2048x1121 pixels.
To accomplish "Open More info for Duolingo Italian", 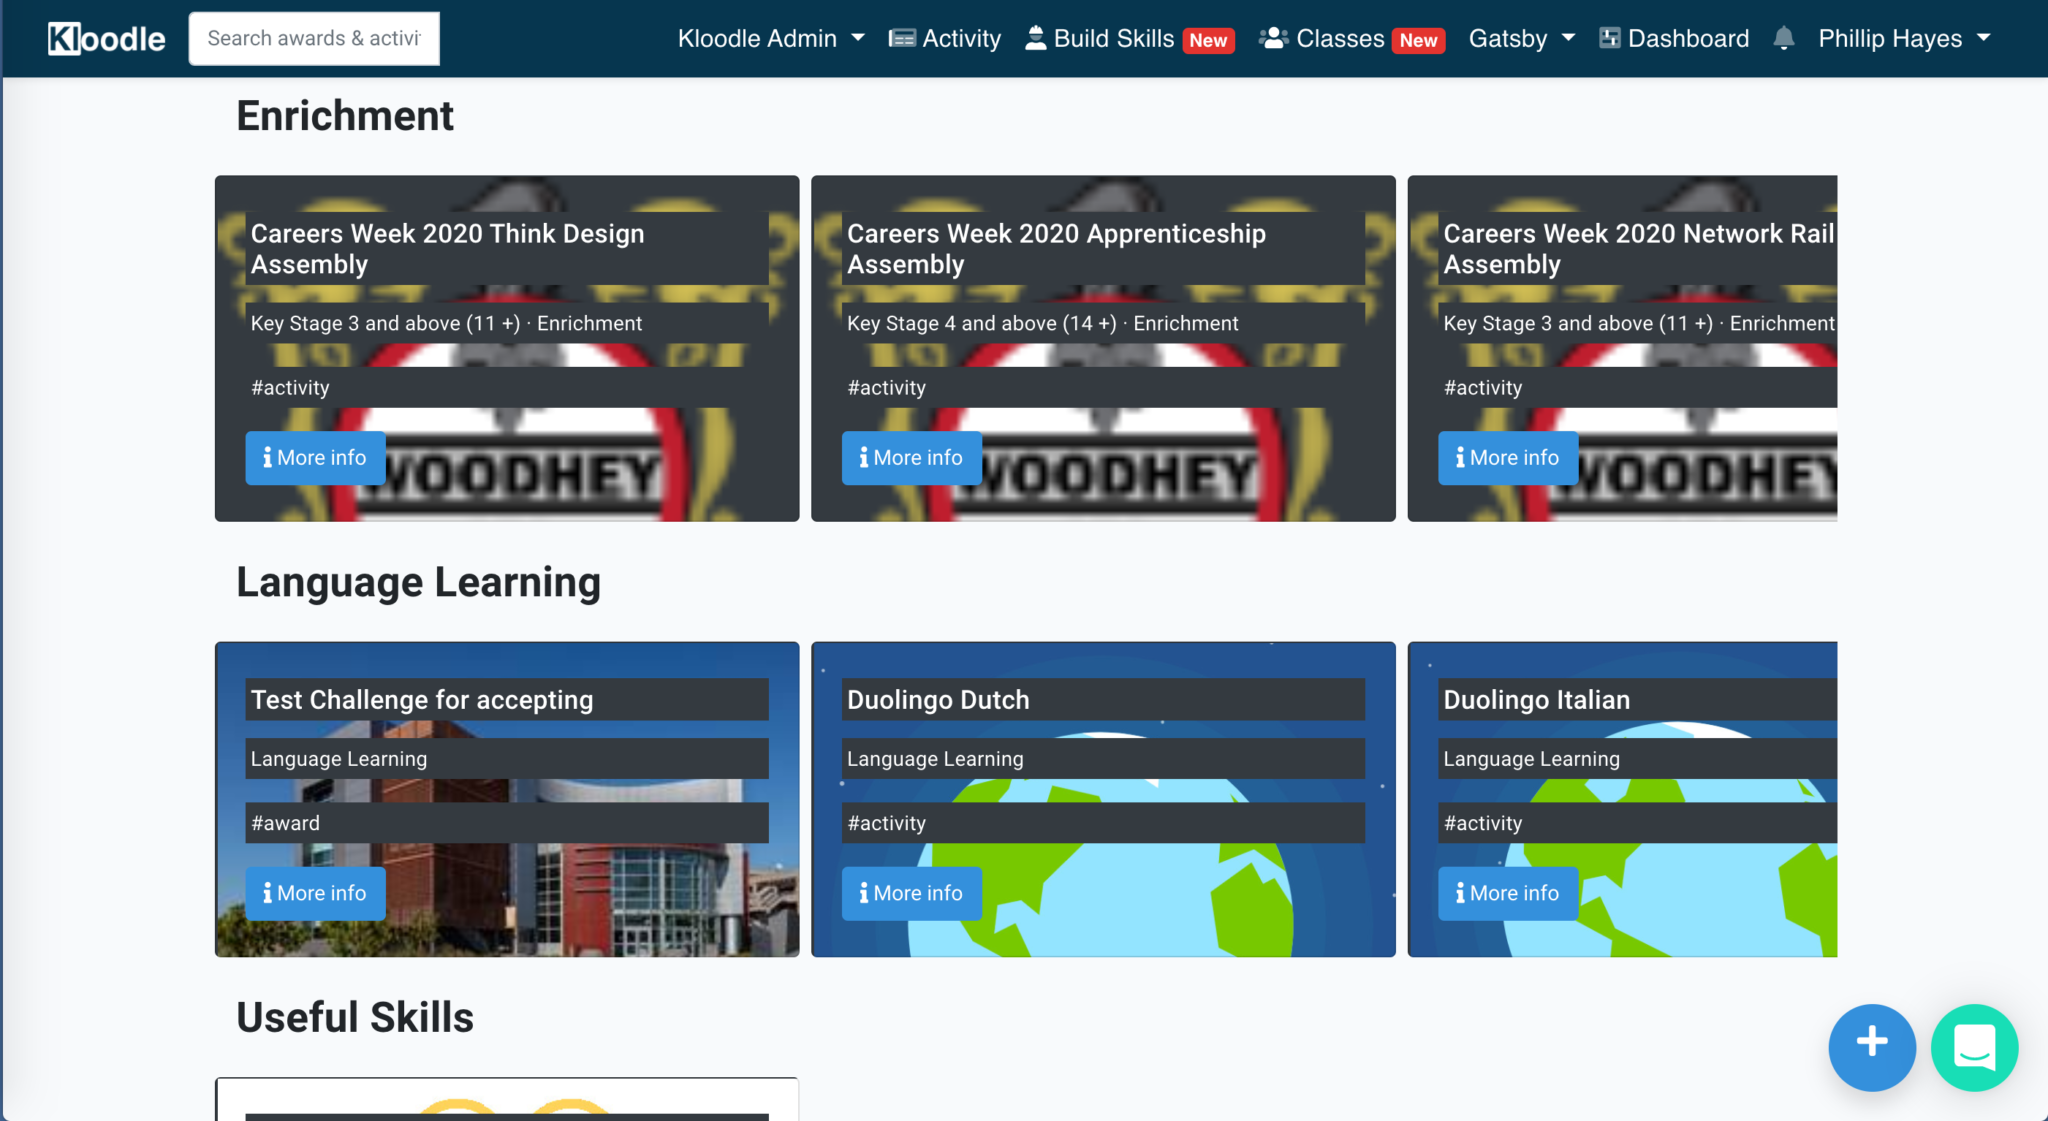I will pyautogui.click(x=1508, y=892).
